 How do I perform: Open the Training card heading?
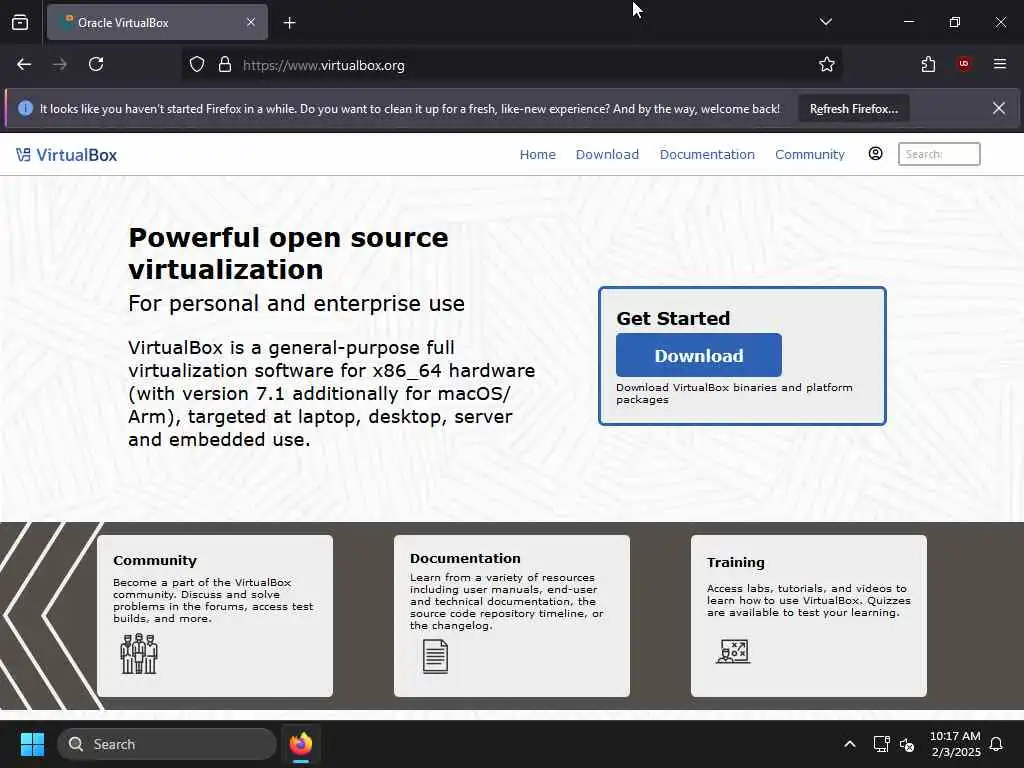(x=735, y=562)
